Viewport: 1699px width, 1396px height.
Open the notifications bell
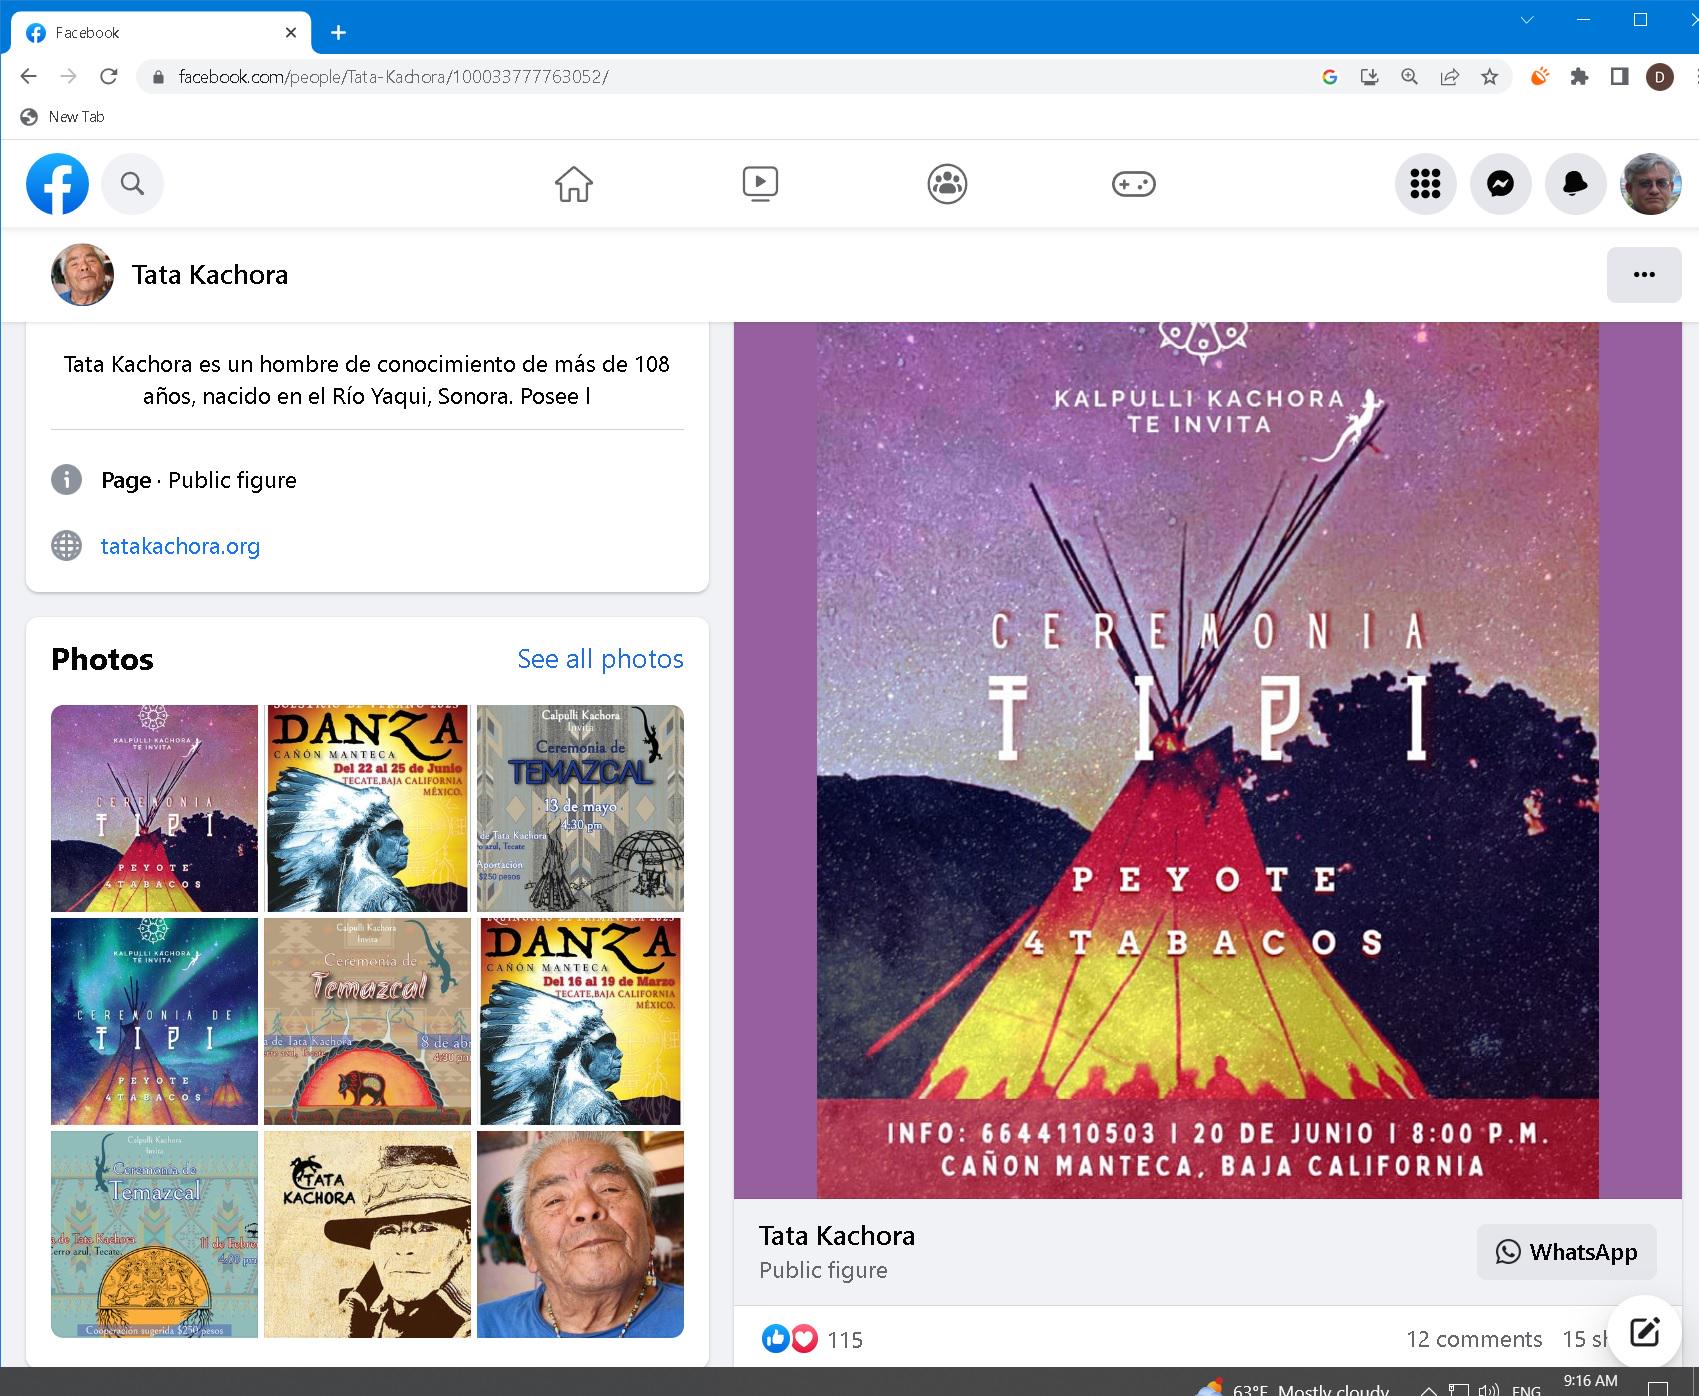[x=1575, y=184]
